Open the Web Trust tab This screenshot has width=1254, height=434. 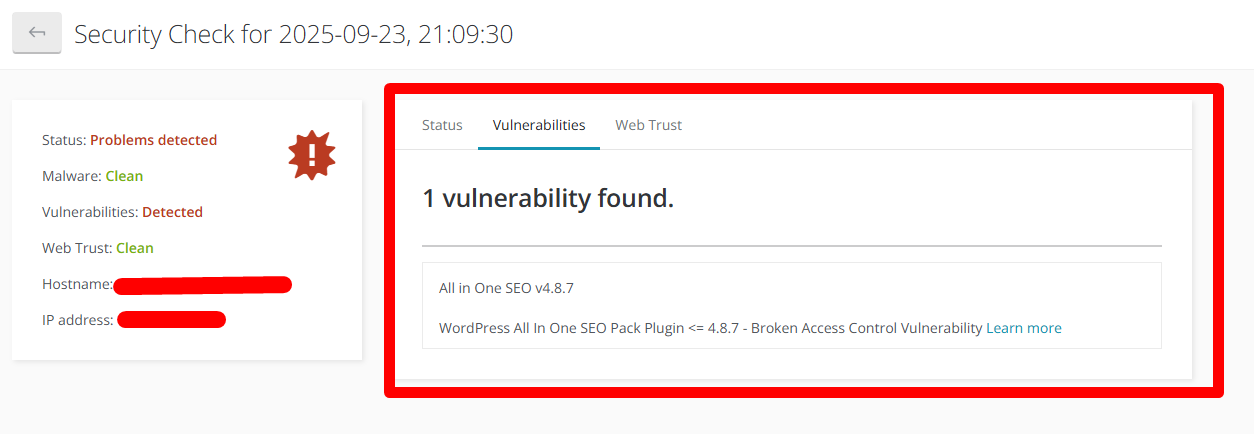(649, 125)
